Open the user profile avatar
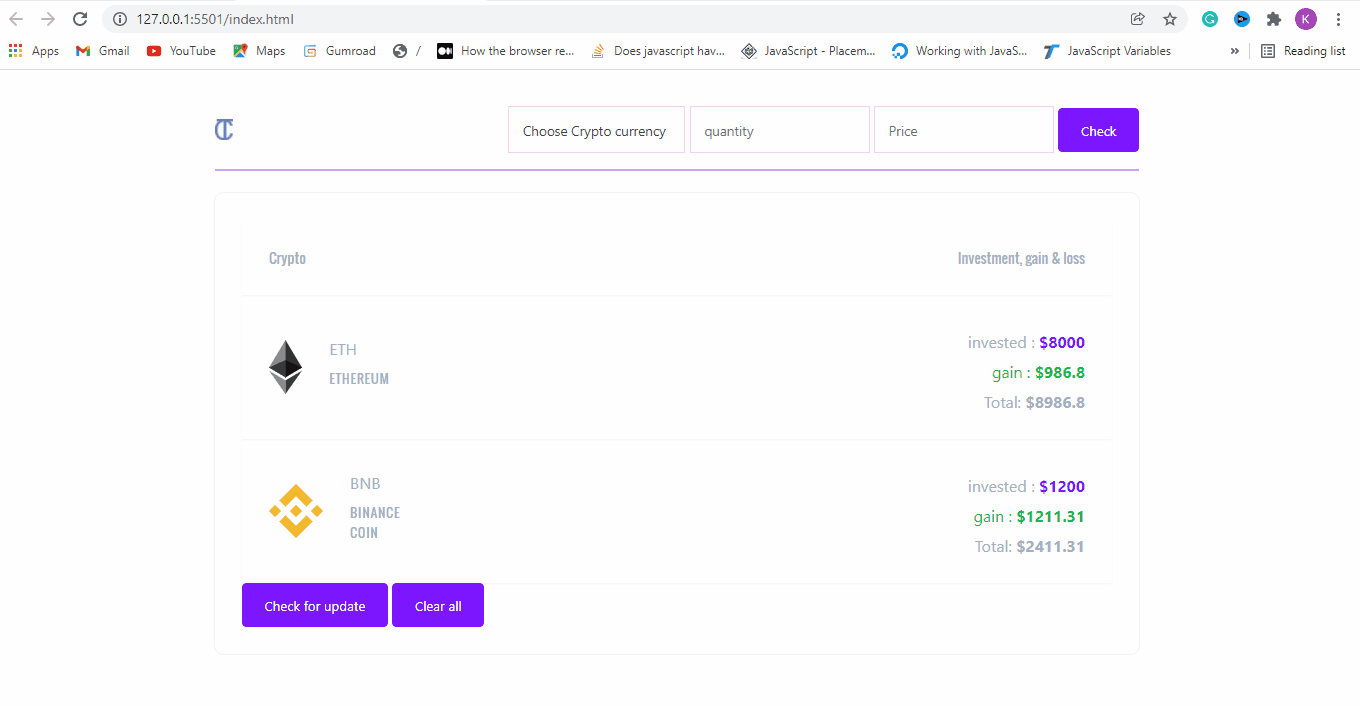The height and width of the screenshot is (706, 1360). 1305,19
